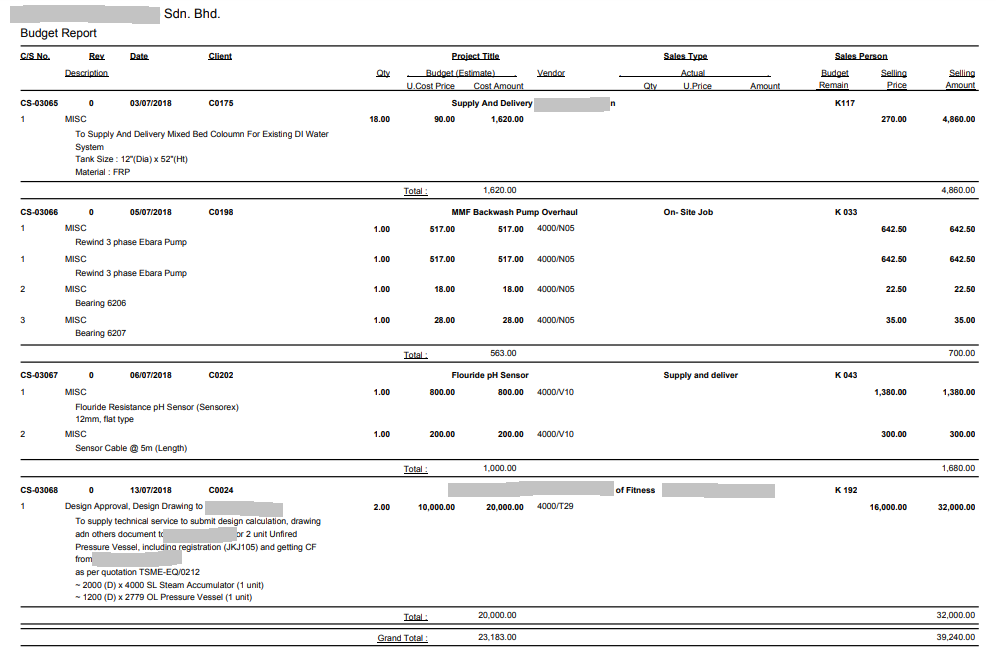Viewport: 996px width, 647px height.
Task: Click the date '05/07/2018'
Action: click(x=151, y=212)
